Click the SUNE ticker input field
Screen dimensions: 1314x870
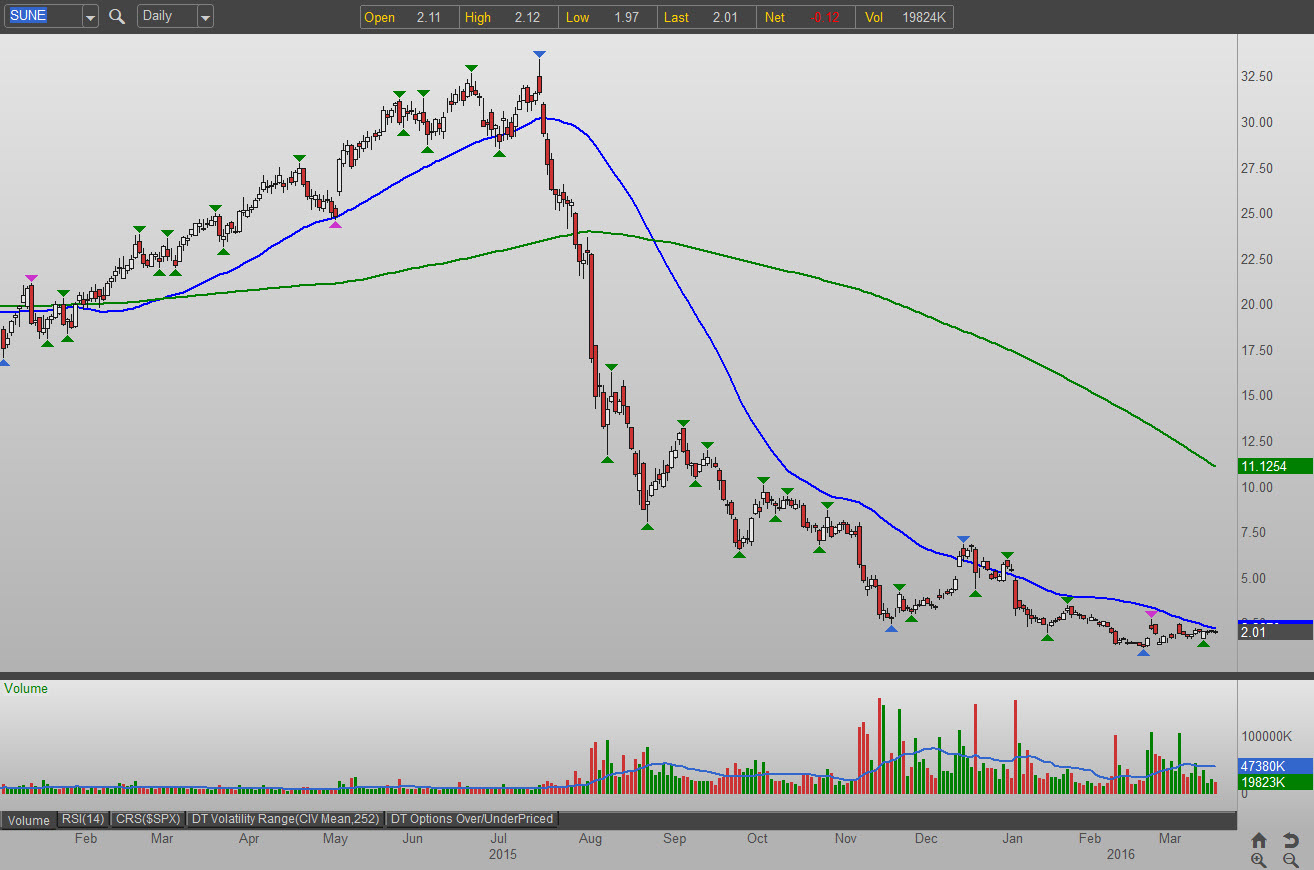pyautogui.click(x=43, y=17)
